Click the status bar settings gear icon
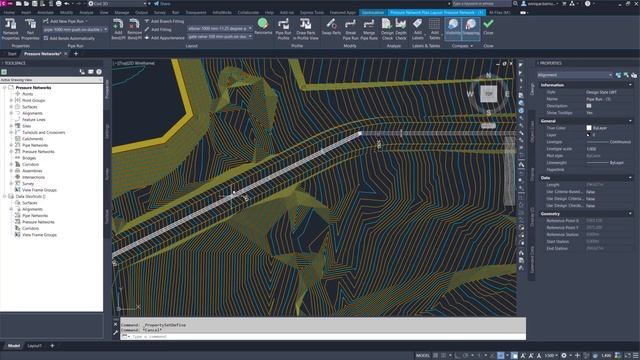This screenshot has height=360, width=640. [x=564, y=356]
